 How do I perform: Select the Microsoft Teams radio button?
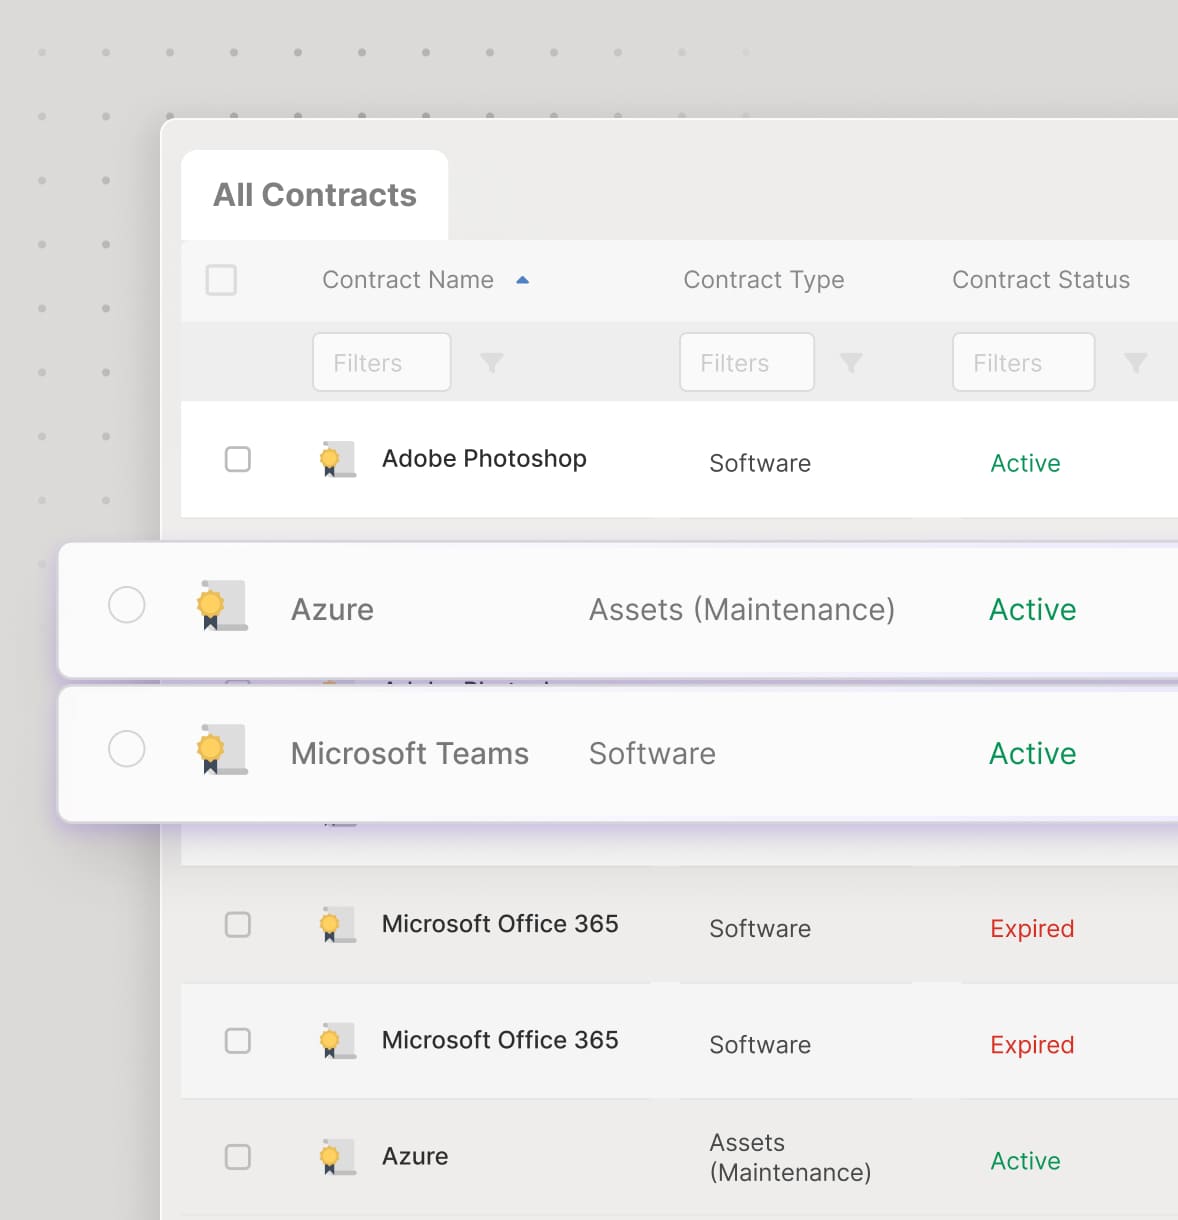pos(127,749)
